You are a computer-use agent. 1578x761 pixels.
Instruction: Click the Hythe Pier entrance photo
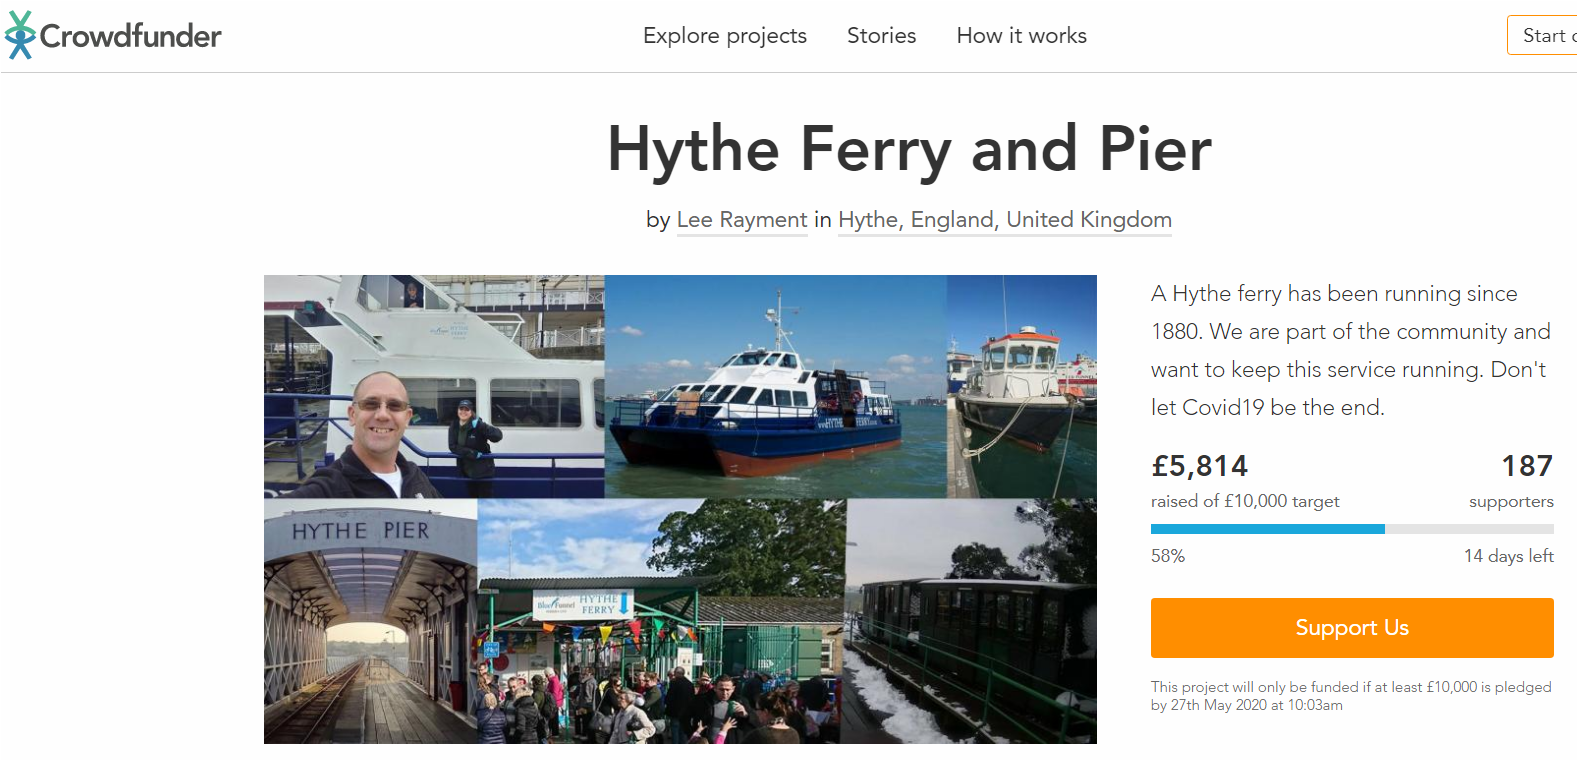tap(370, 621)
